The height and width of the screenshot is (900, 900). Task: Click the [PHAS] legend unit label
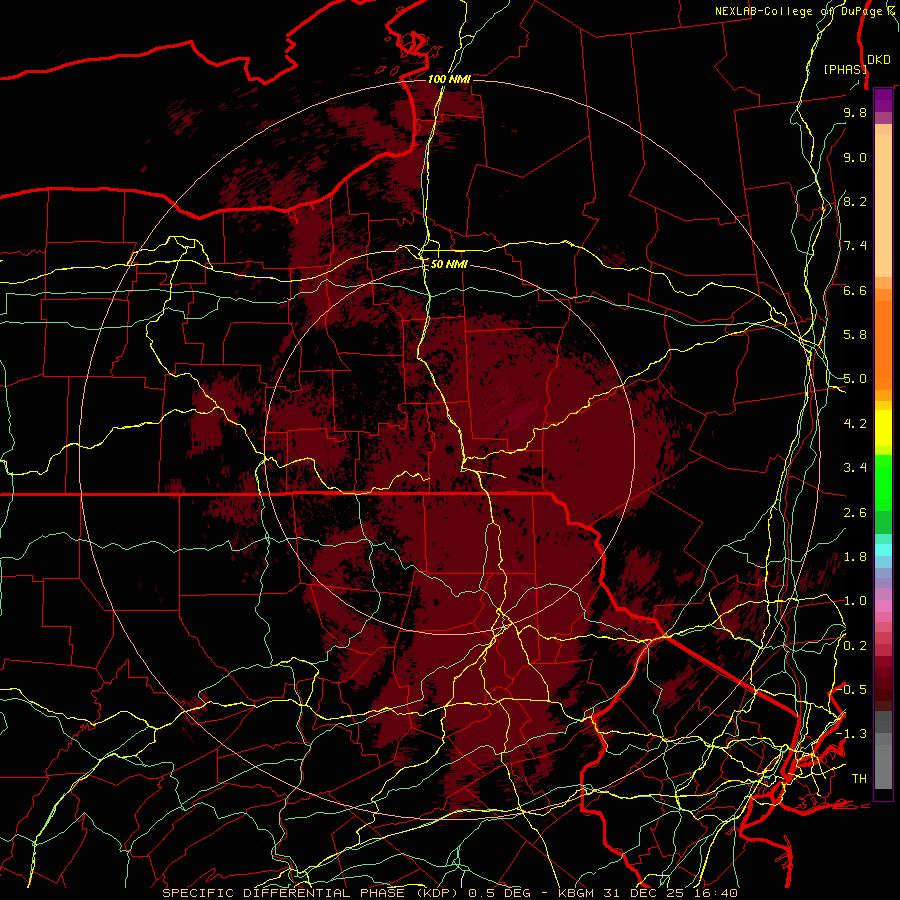[845, 69]
